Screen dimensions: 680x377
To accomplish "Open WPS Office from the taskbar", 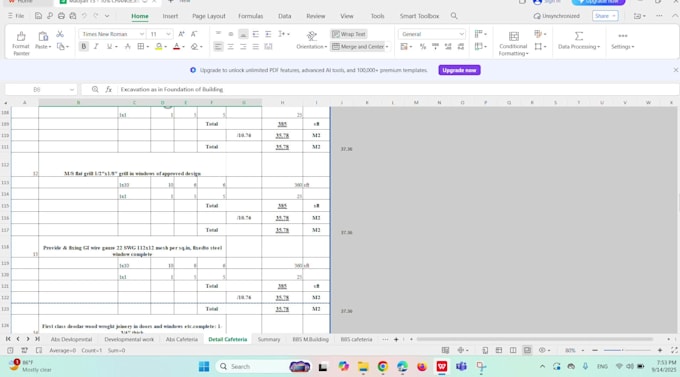I will click(441, 367).
